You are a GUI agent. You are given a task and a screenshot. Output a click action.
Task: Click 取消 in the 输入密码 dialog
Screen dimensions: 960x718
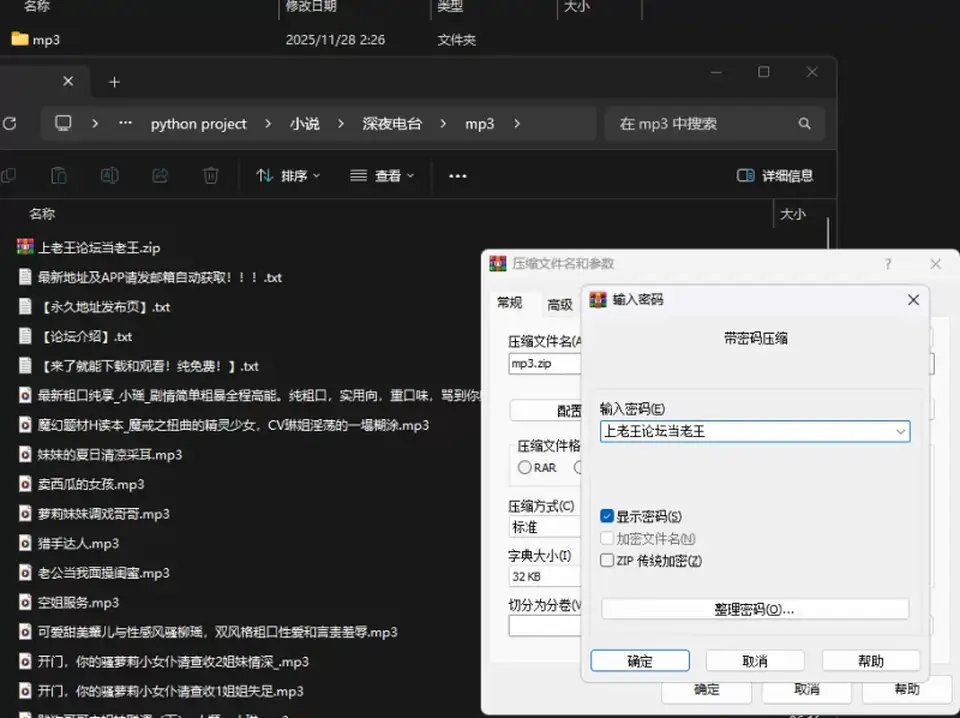pos(755,661)
